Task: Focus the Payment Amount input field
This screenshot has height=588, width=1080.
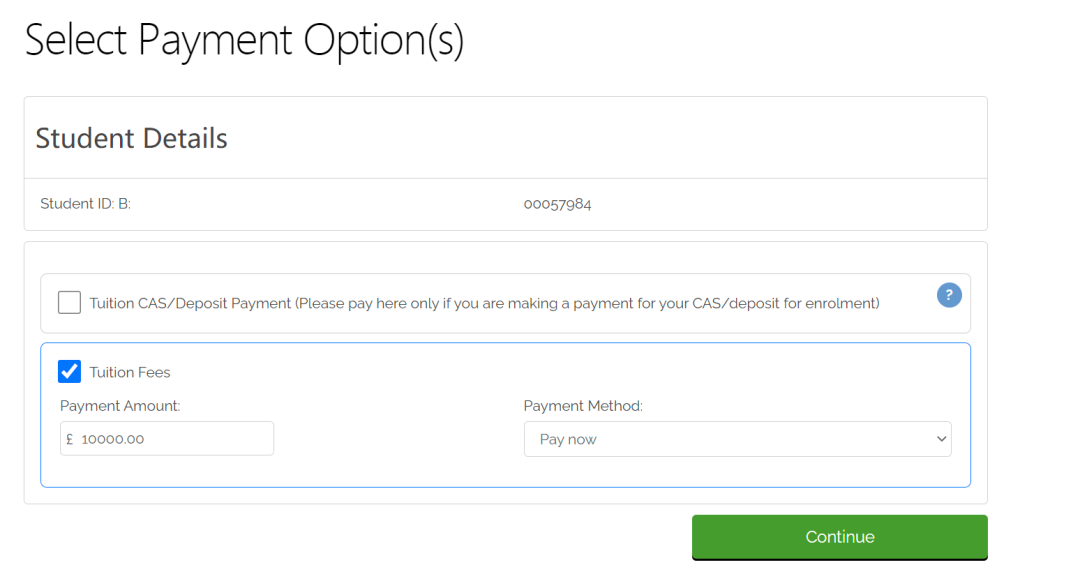Action: click(167, 439)
